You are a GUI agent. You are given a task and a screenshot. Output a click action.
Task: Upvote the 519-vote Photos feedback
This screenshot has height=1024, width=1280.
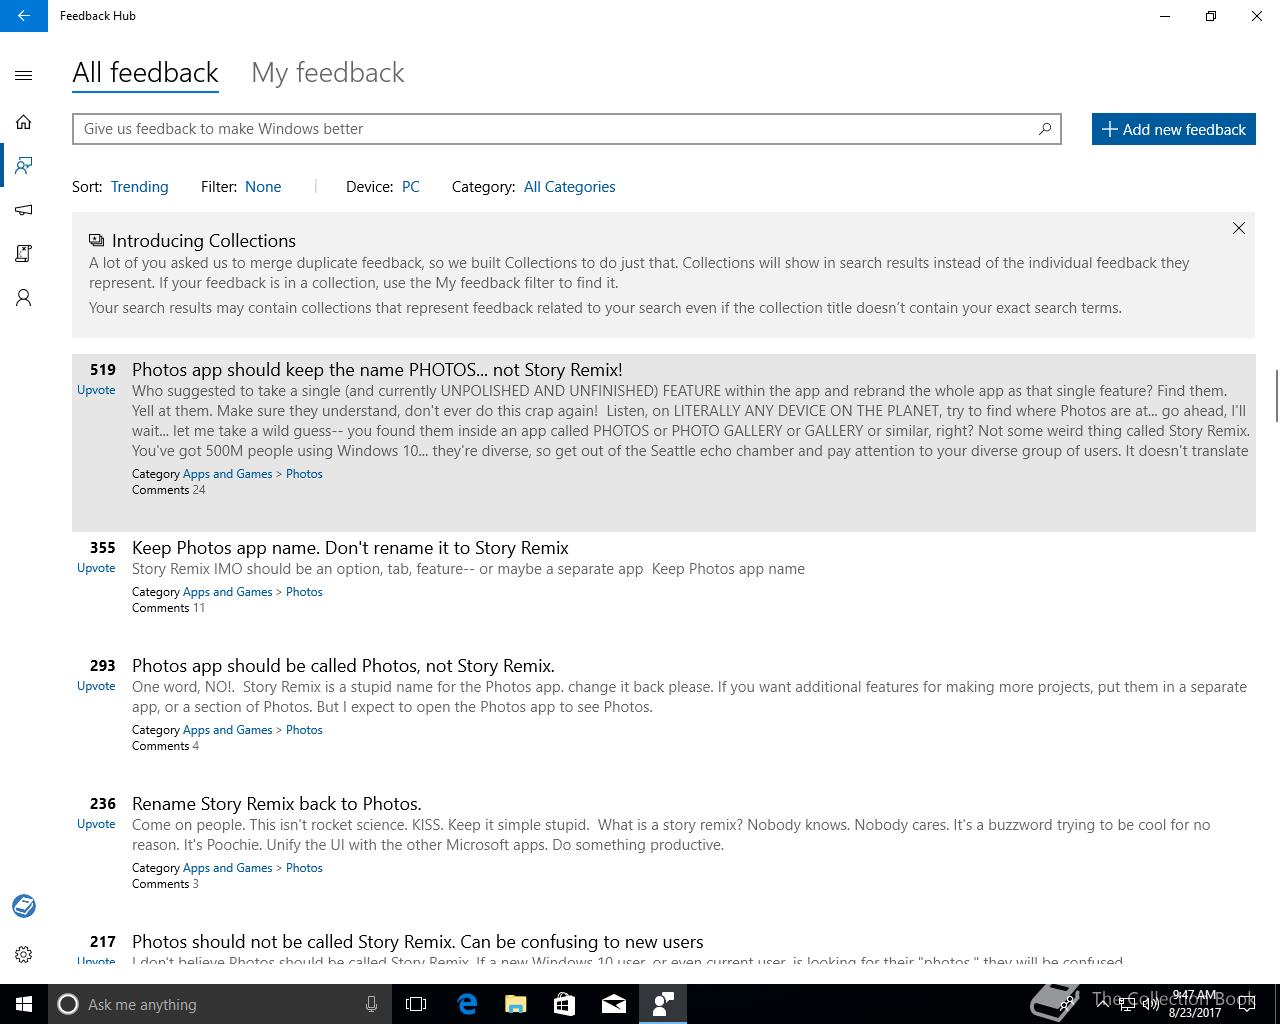[x=96, y=390]
